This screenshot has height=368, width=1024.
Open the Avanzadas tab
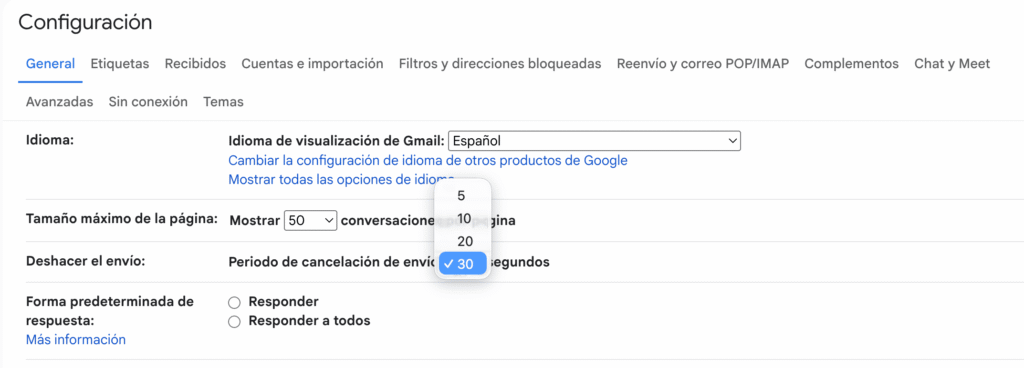tap(59, 102)
